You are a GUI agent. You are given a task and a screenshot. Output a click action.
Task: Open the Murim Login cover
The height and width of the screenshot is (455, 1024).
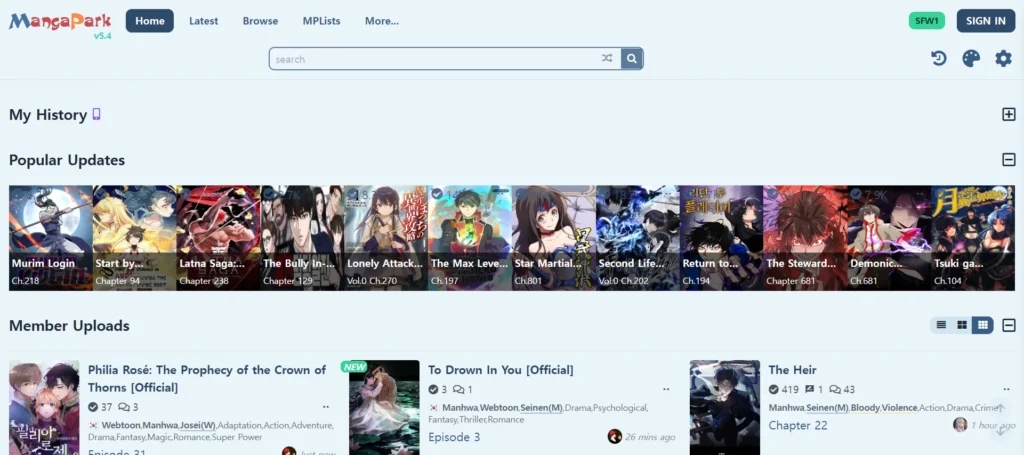click(51, 238)
